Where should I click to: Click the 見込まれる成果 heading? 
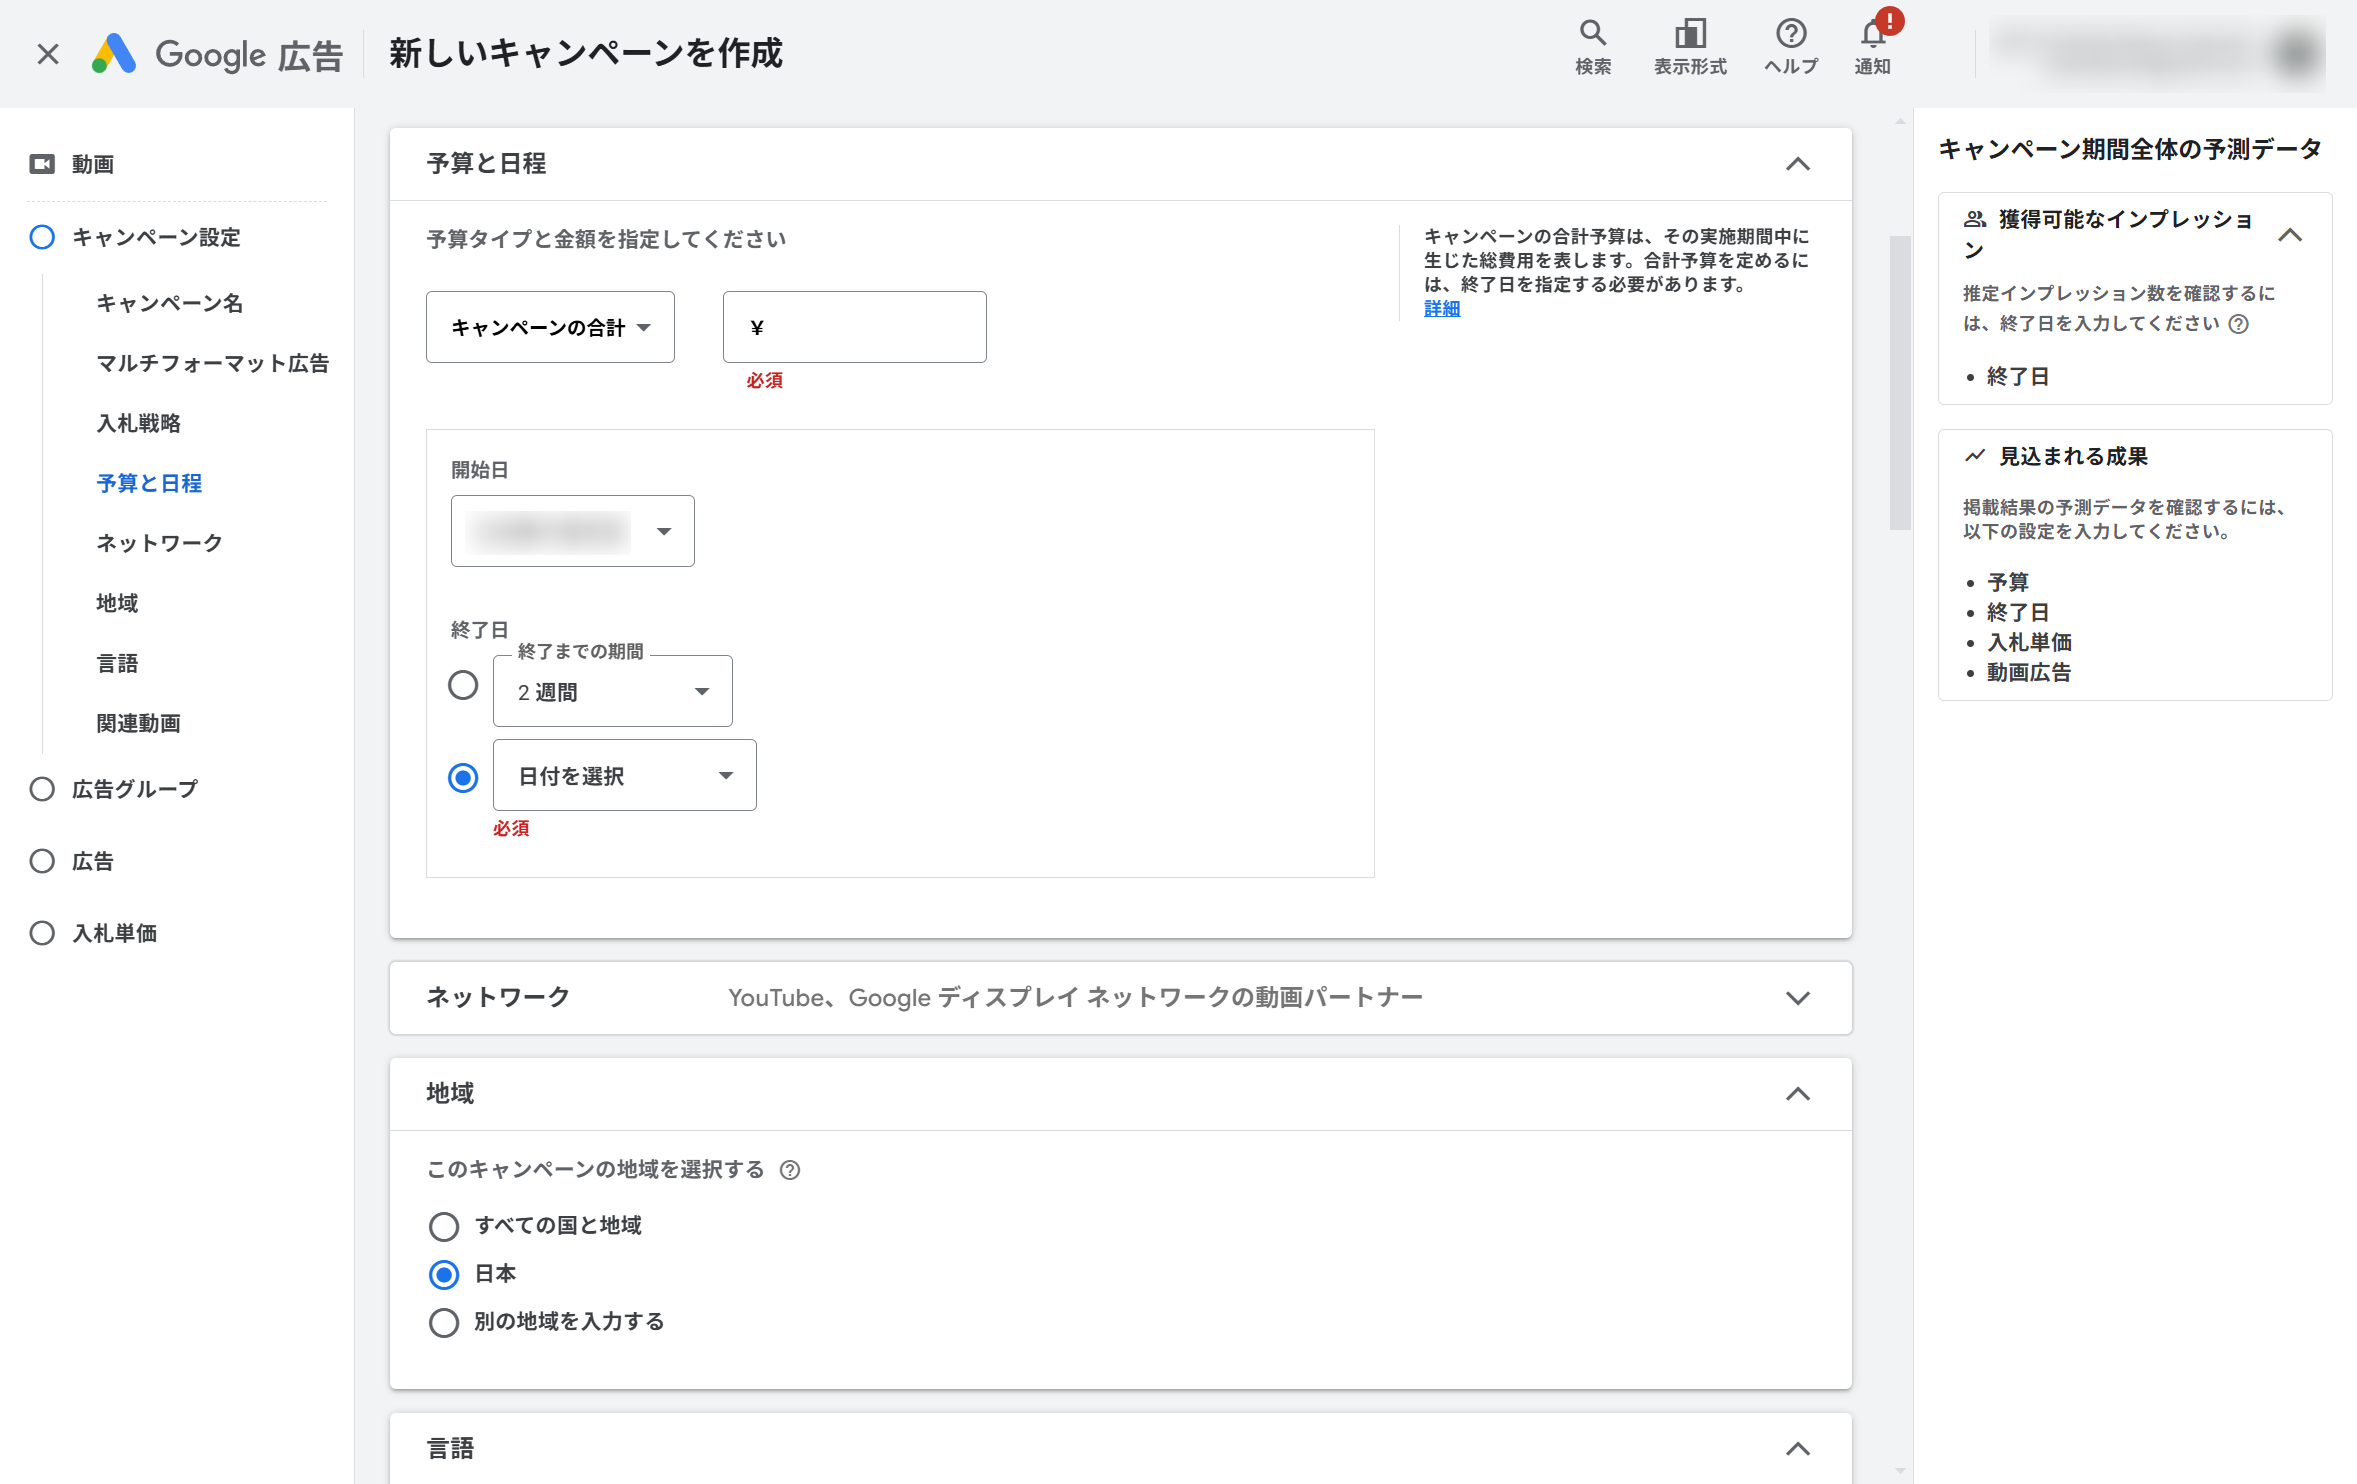[x=2073, y=456]
